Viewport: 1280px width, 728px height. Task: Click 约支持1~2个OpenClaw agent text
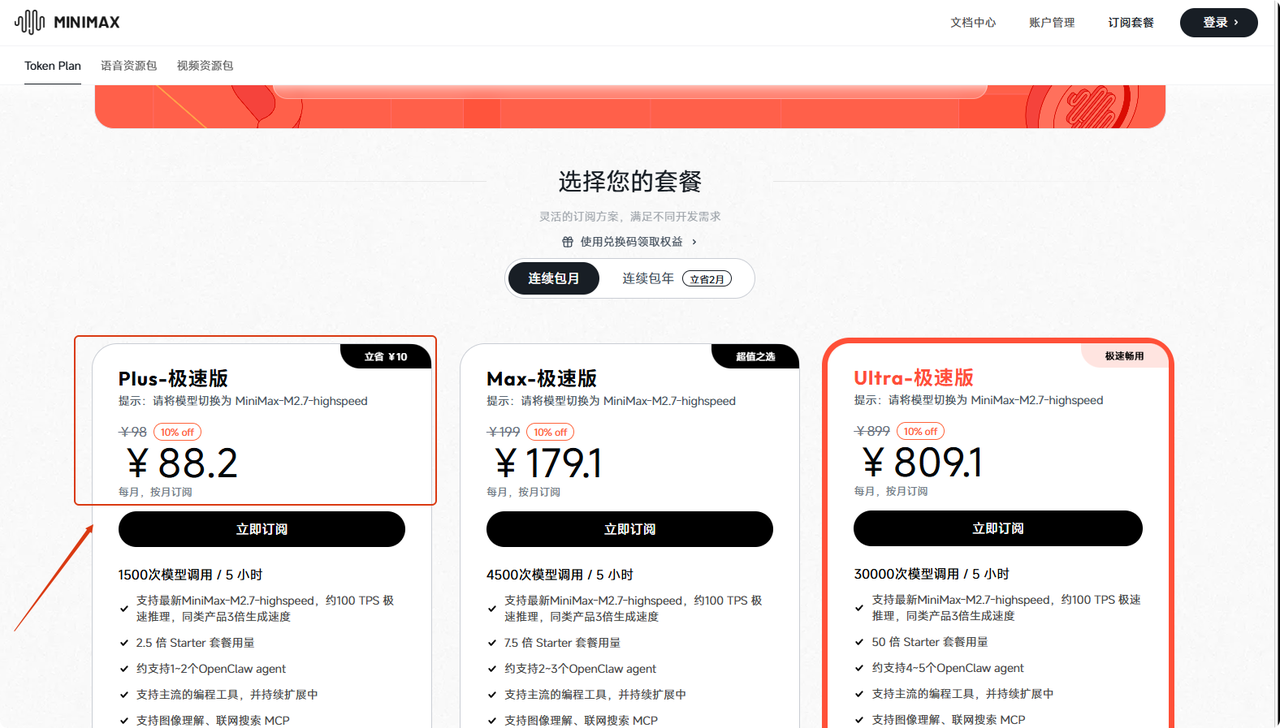[211, 669]
